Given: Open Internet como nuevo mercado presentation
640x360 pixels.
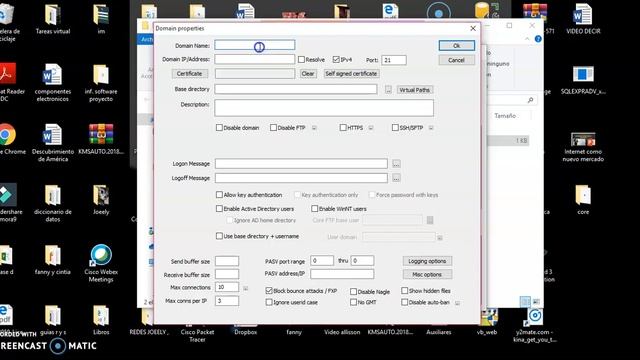Looking at the screenshot, I should click(x=583, y=147).
